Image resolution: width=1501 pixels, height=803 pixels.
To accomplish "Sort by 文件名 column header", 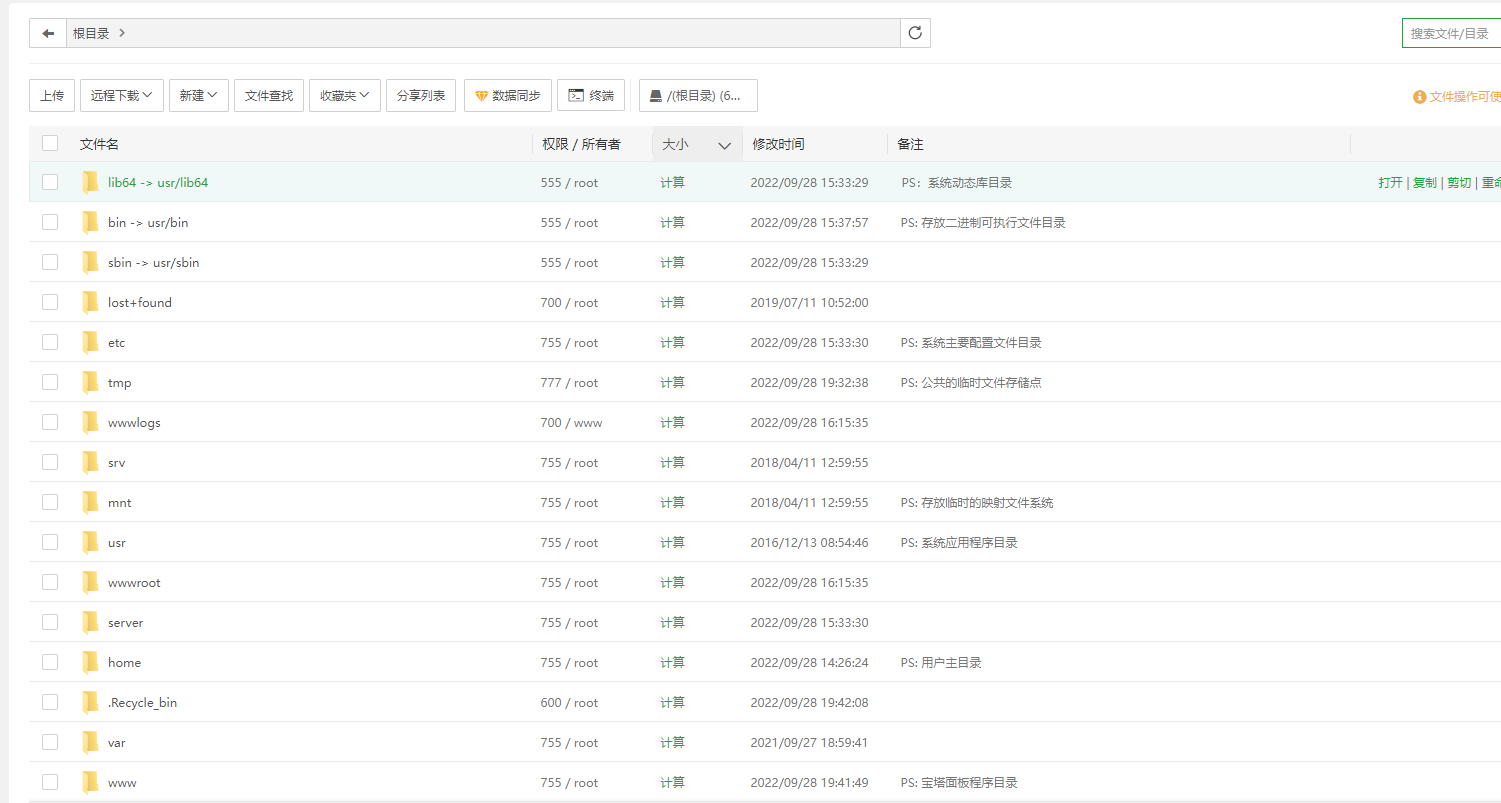I will click(100, 144).
